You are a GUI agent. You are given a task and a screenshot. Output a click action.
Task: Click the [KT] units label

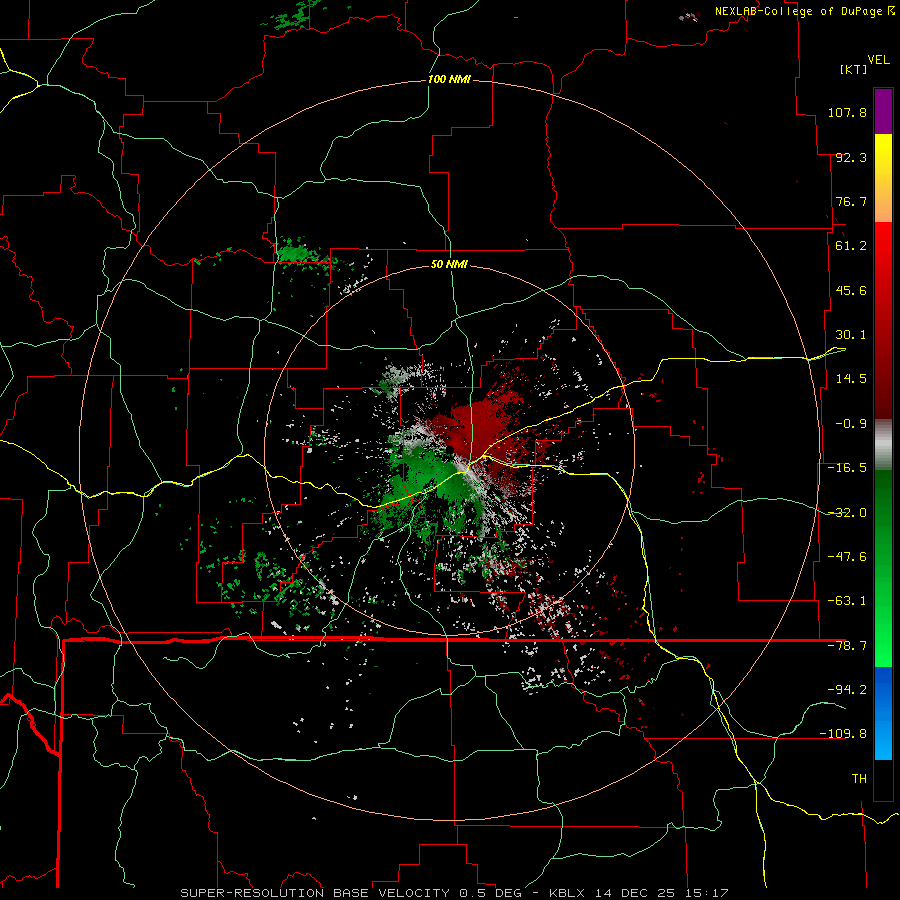click(x=853, y=69)
